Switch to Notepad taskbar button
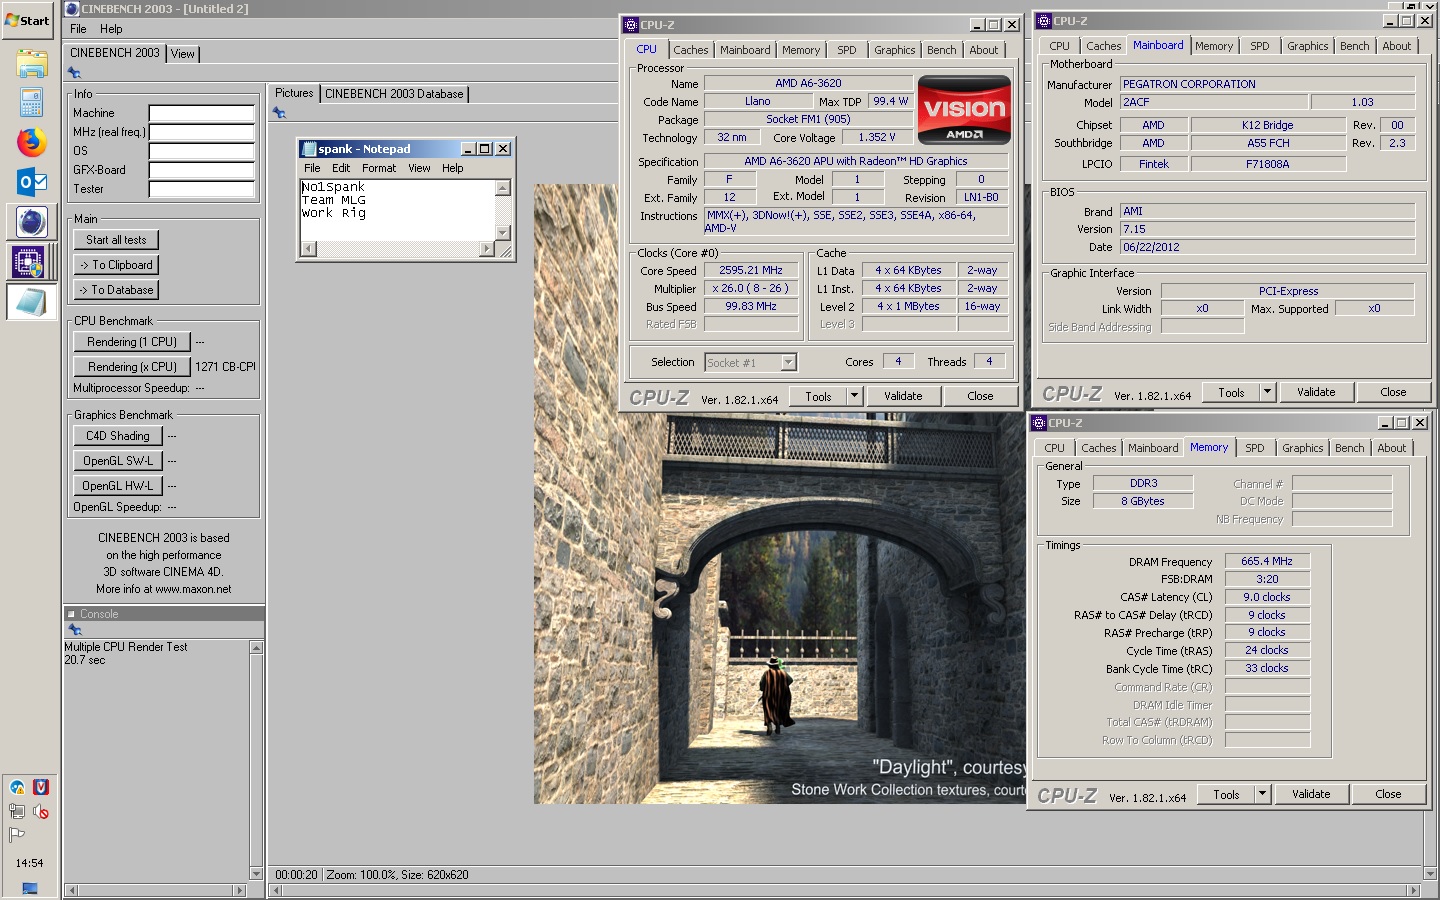This screenshot has width=1440, height=900. point(31,302)
